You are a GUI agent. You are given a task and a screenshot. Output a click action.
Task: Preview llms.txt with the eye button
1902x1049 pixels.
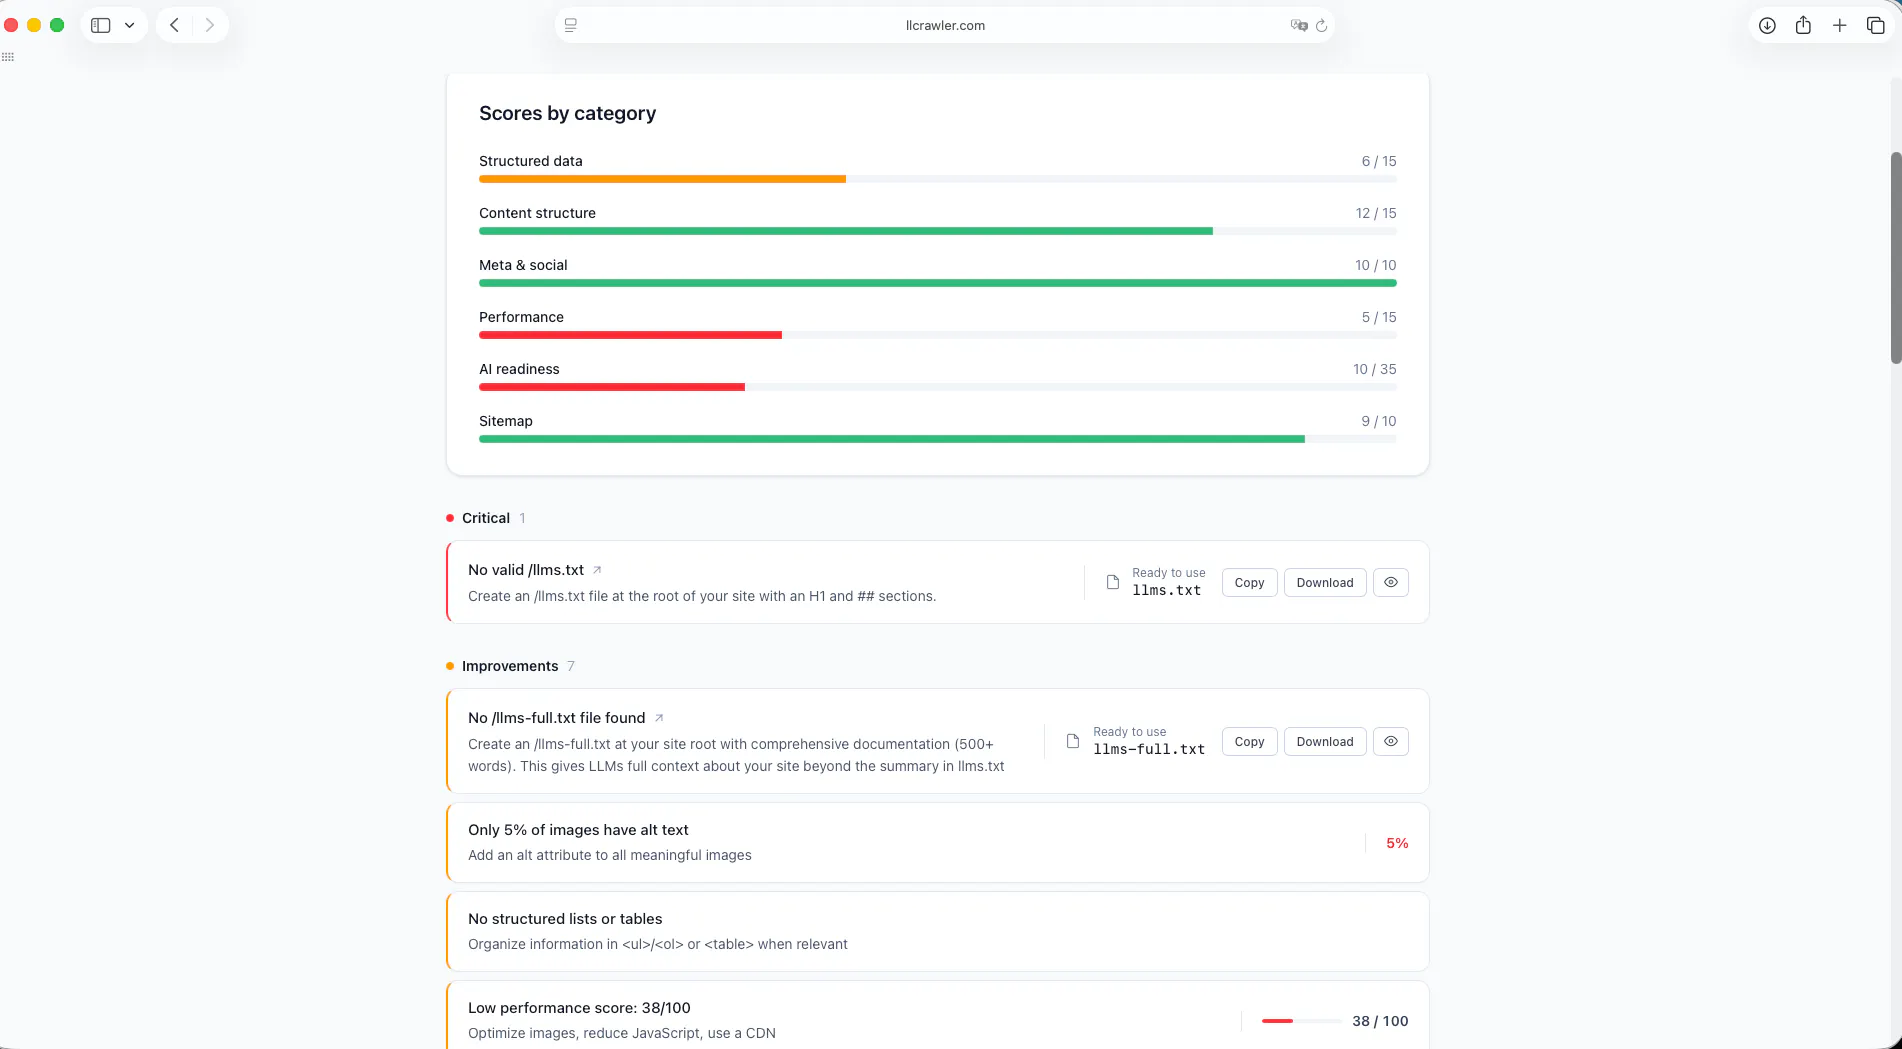tap(1391, 582)
